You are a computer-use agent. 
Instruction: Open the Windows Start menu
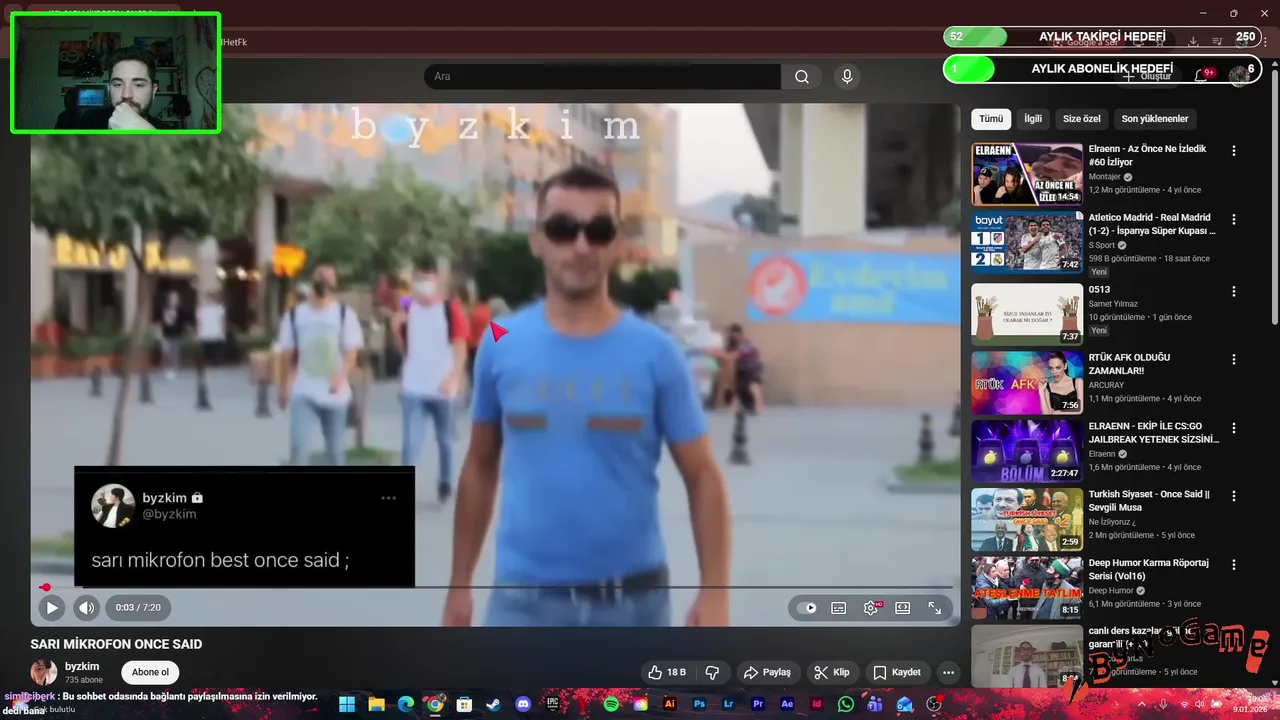347,704
